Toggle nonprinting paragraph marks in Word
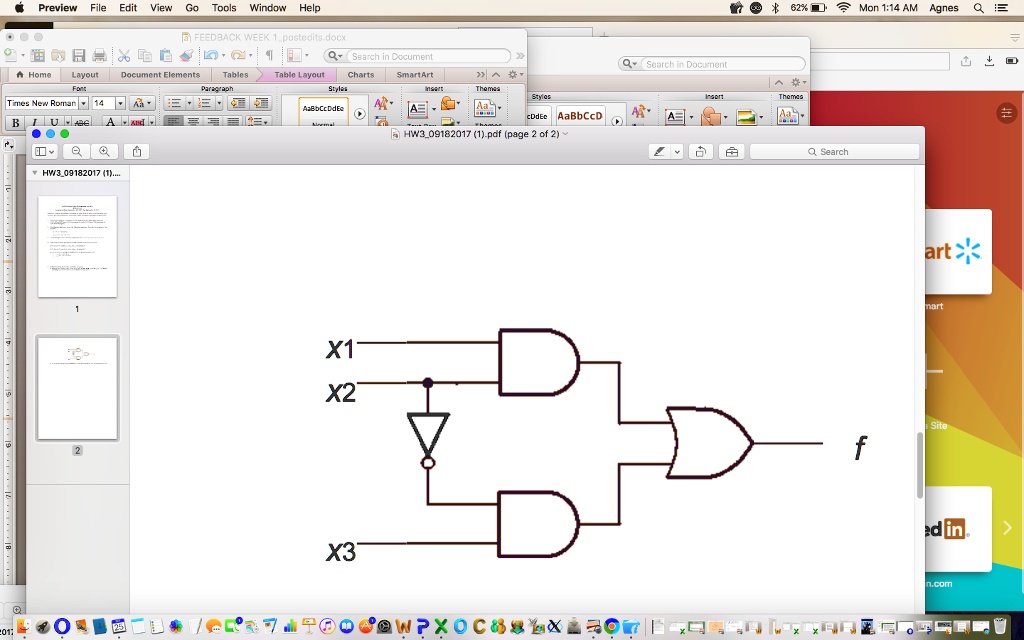 pos(269,56)
